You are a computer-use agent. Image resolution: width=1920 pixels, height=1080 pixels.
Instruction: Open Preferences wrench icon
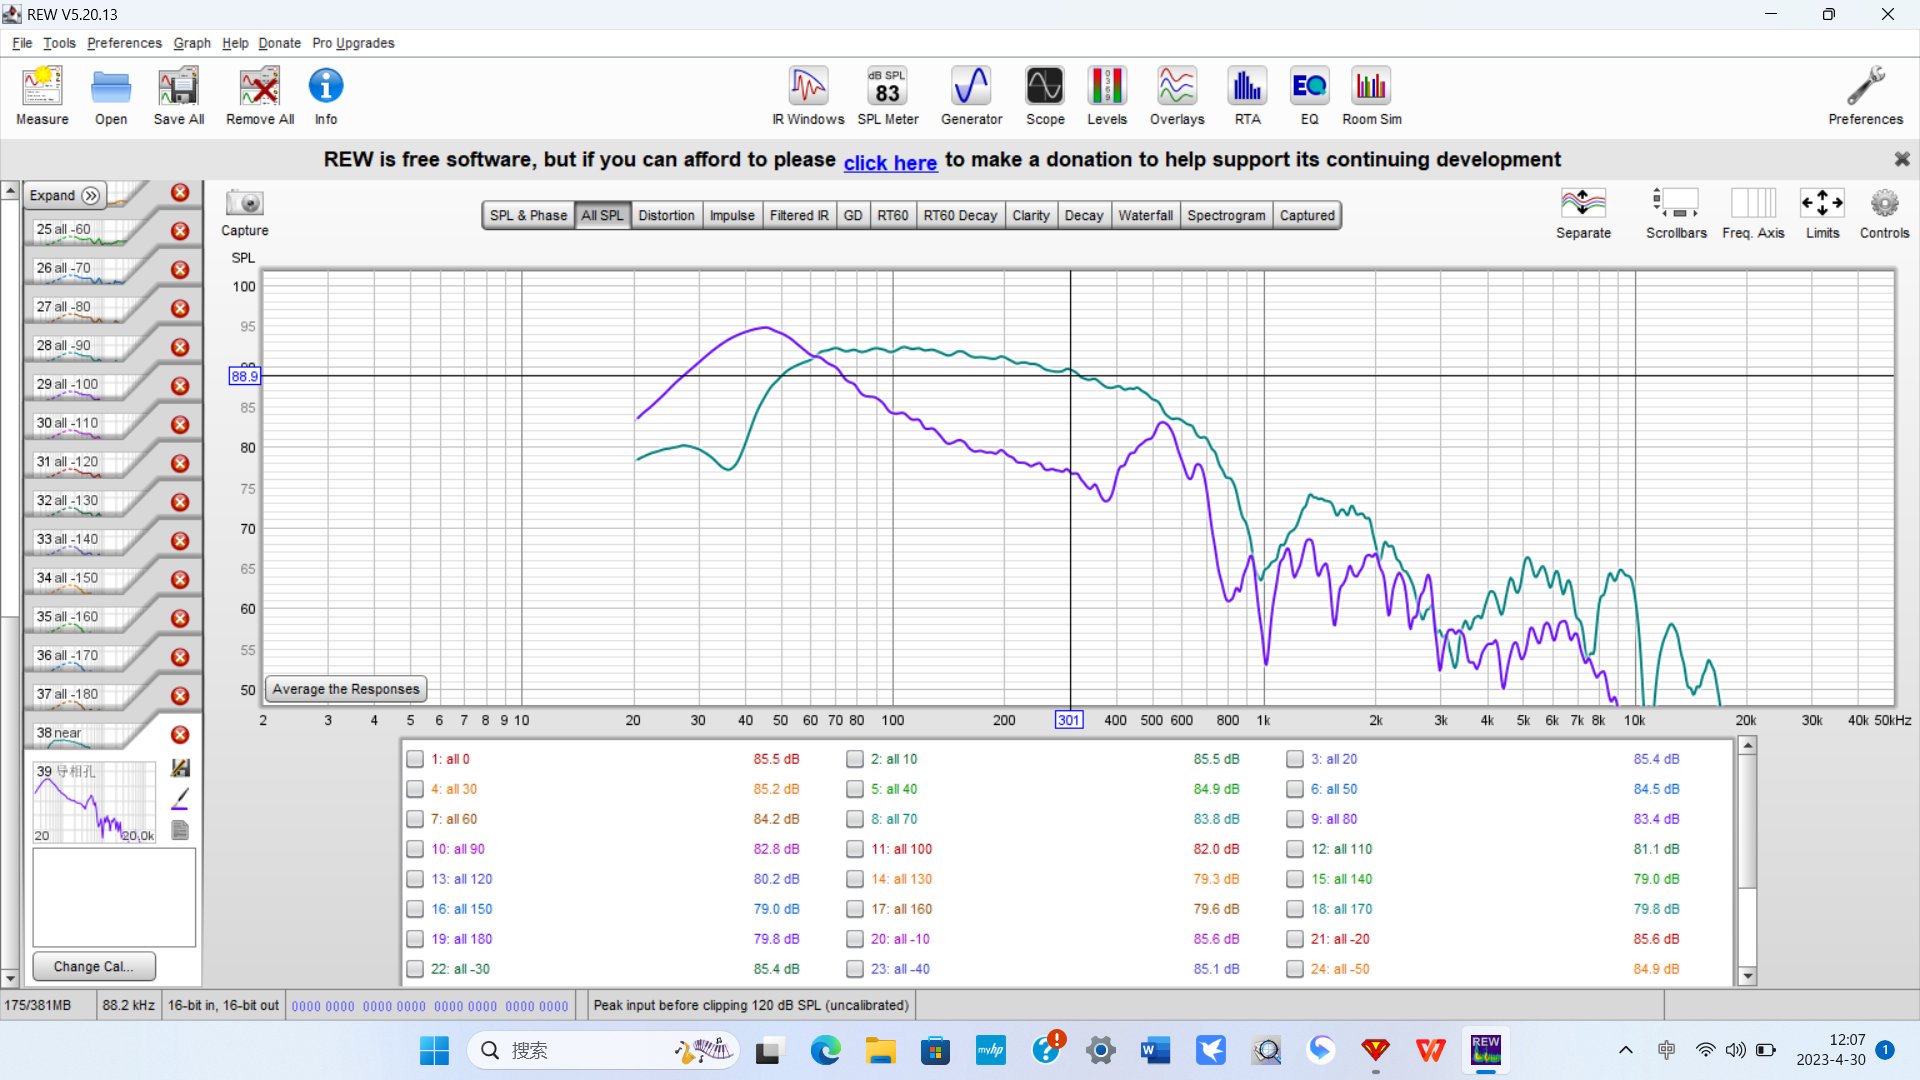(1865, 96)
